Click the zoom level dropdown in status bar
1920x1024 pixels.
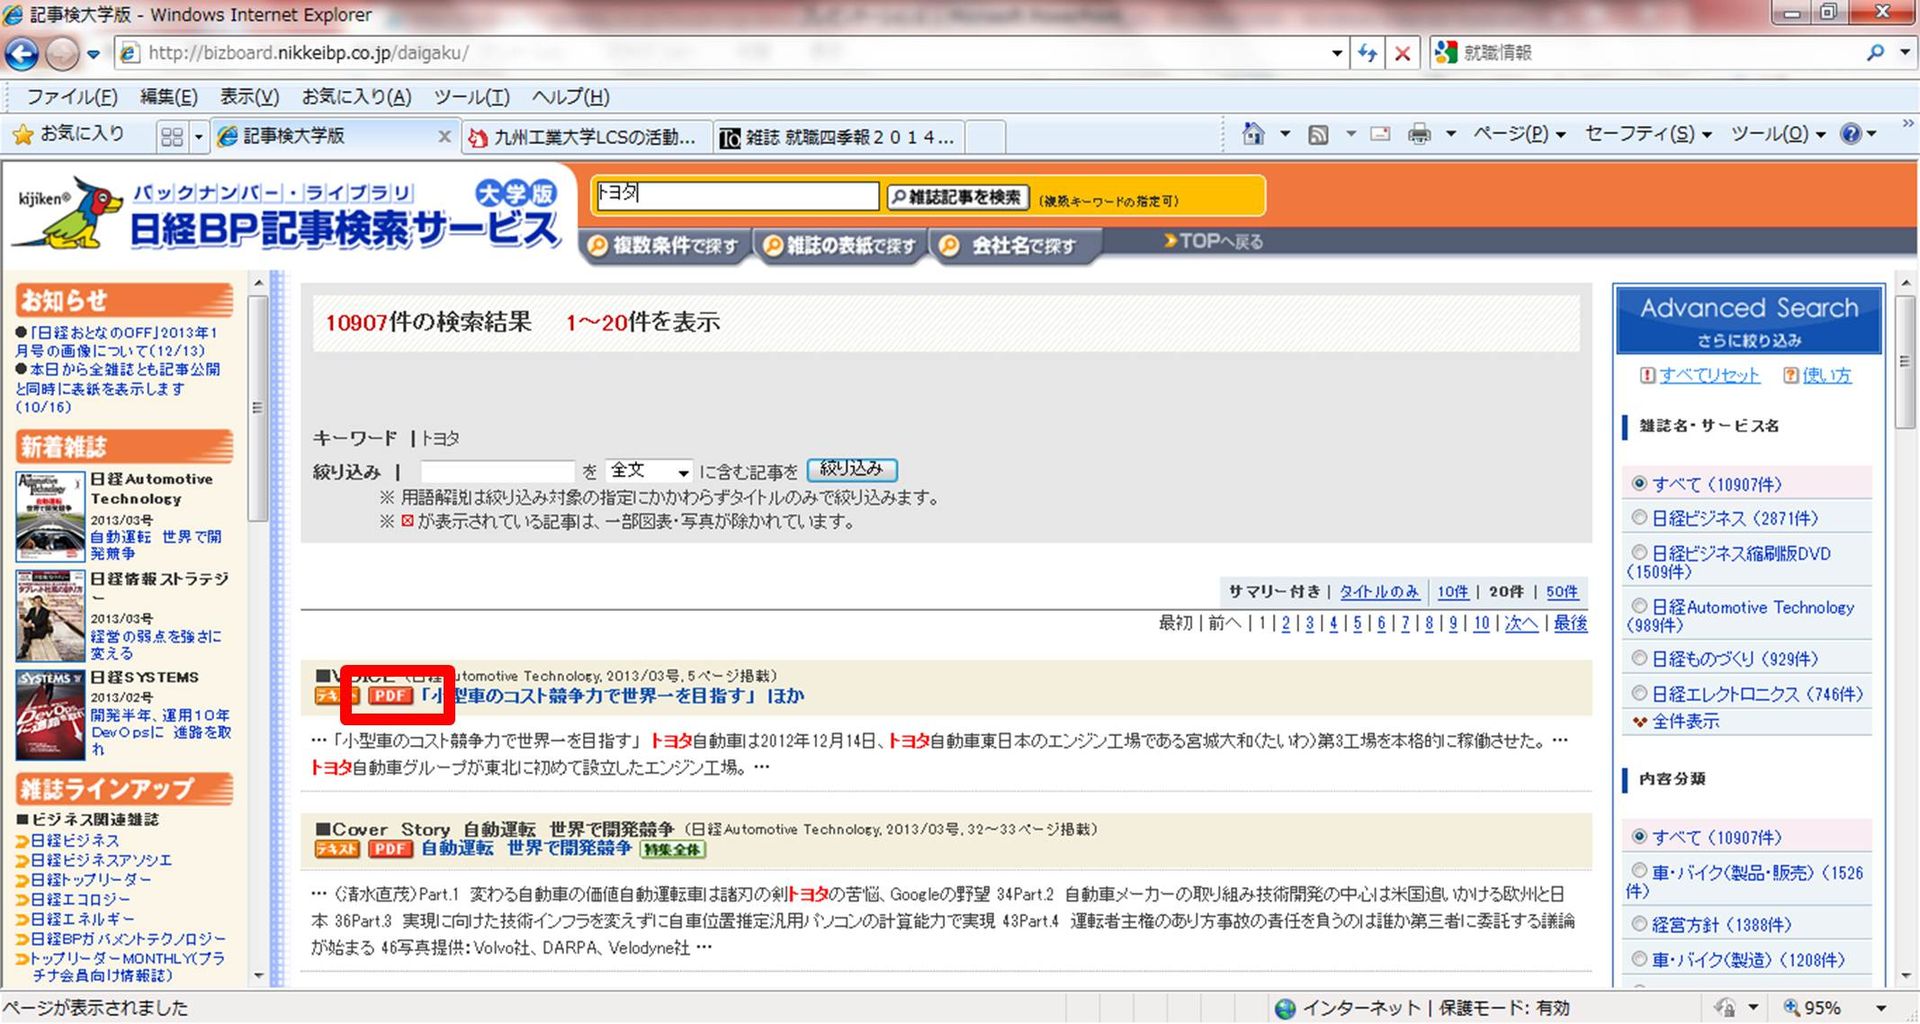pyautogui.click(x=1880, y=1008)
